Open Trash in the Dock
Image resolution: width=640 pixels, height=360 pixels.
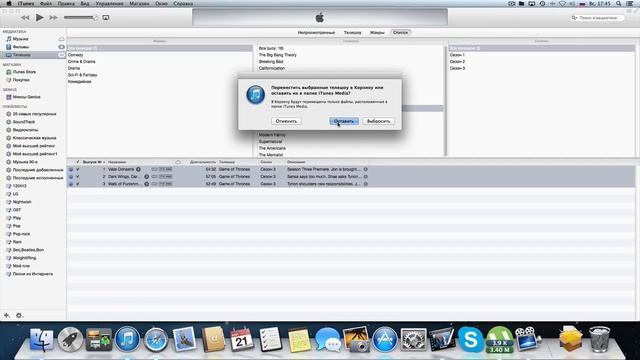pyautogui.click(x=599, y=340)
